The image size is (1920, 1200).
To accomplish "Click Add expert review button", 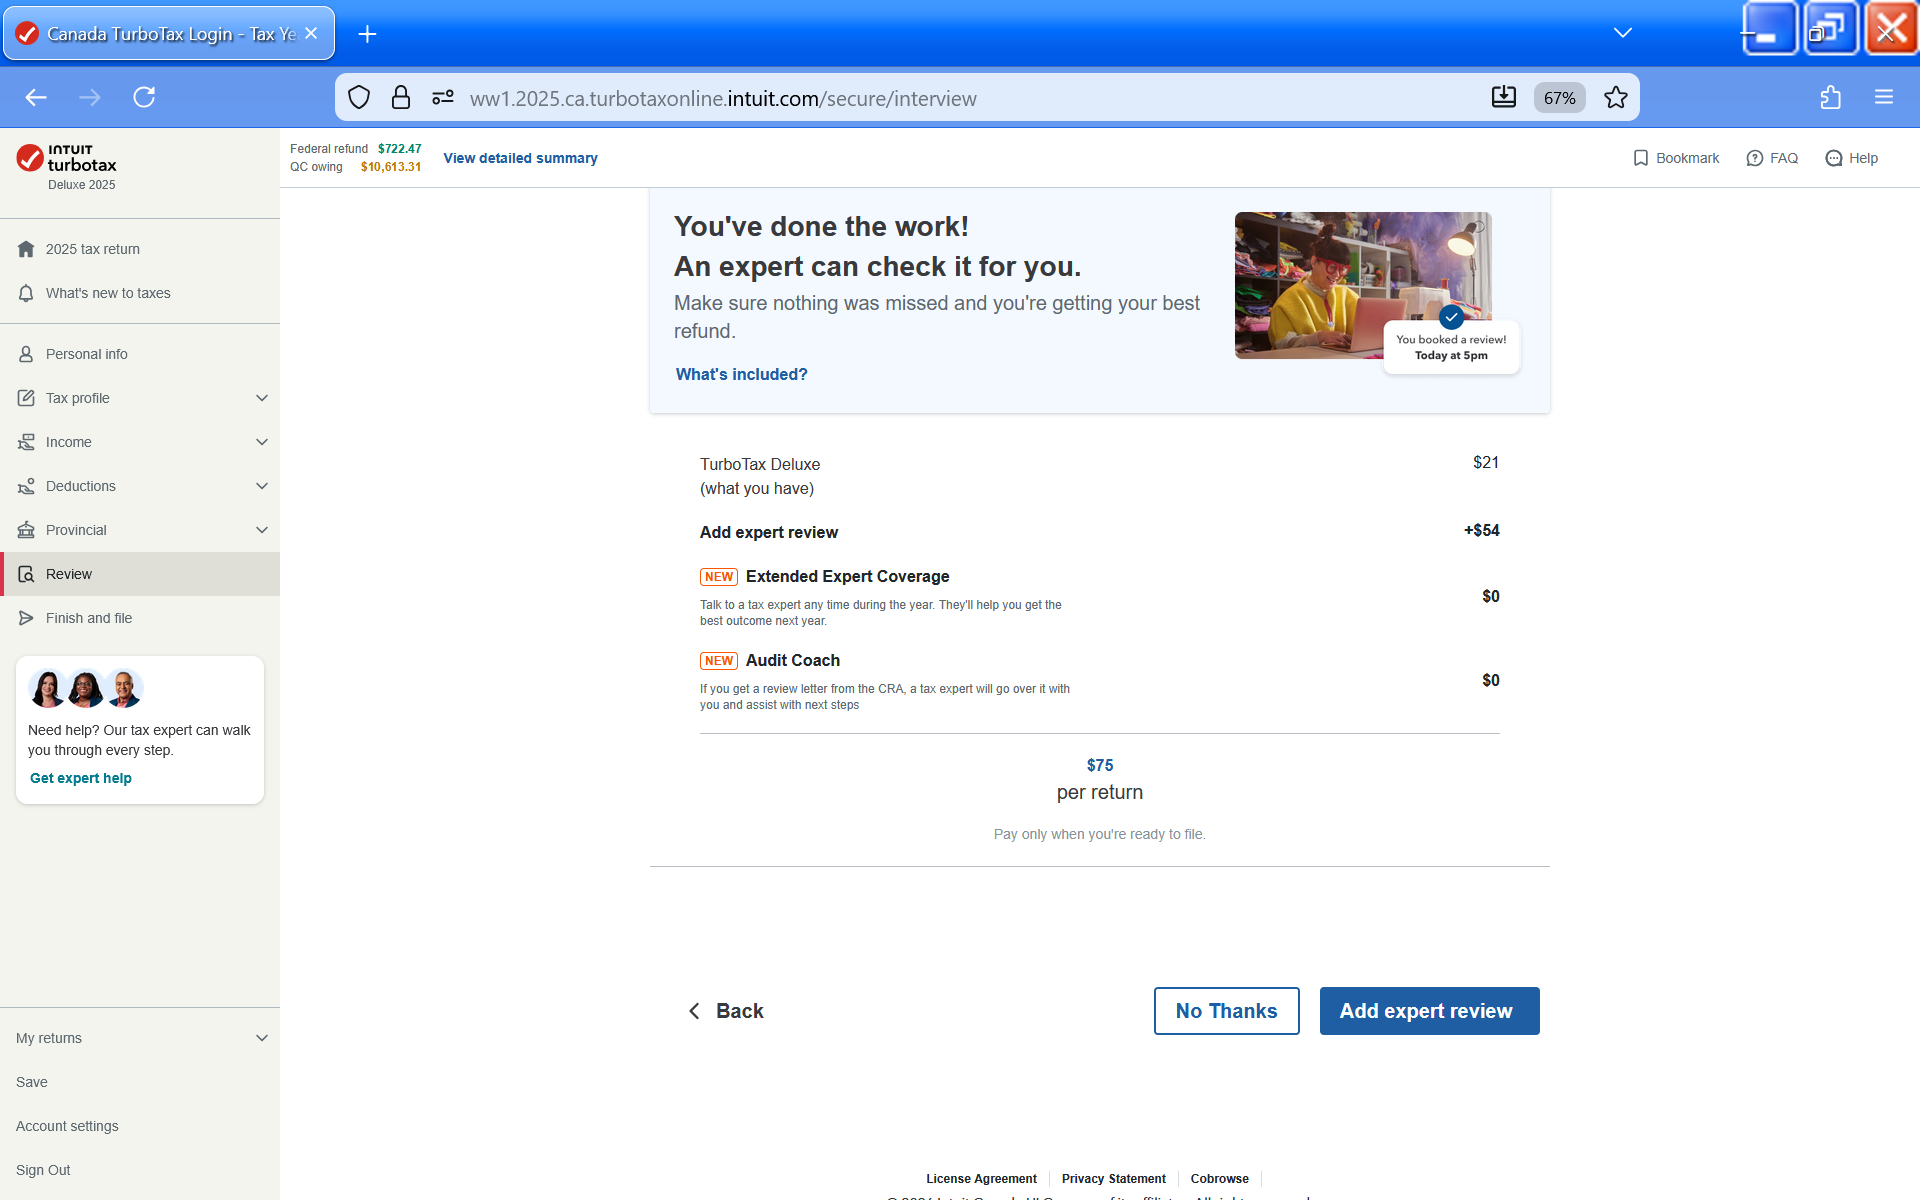I will point(1428,1011).
